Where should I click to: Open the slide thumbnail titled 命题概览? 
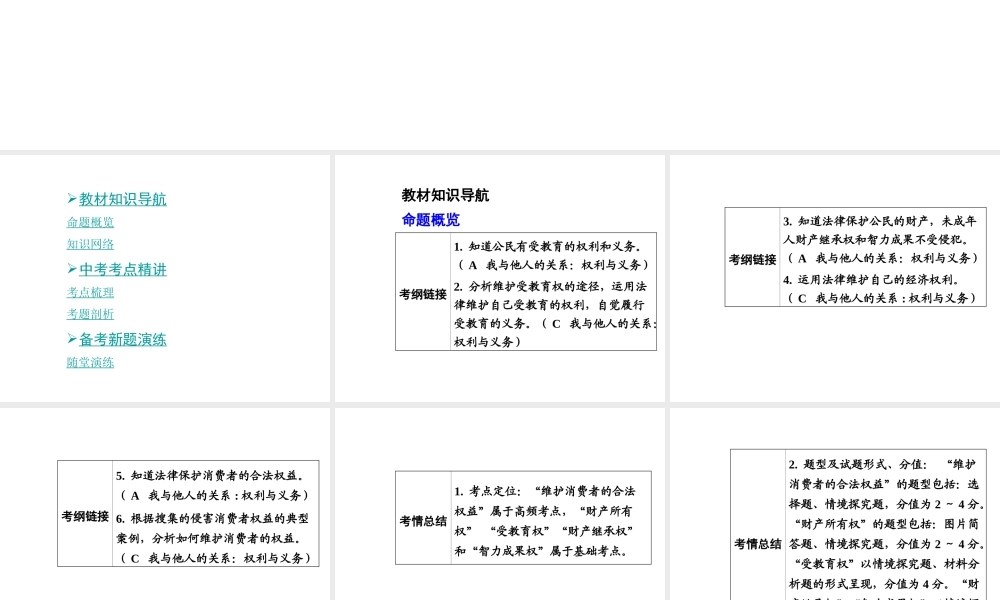(x=500, y=278)
